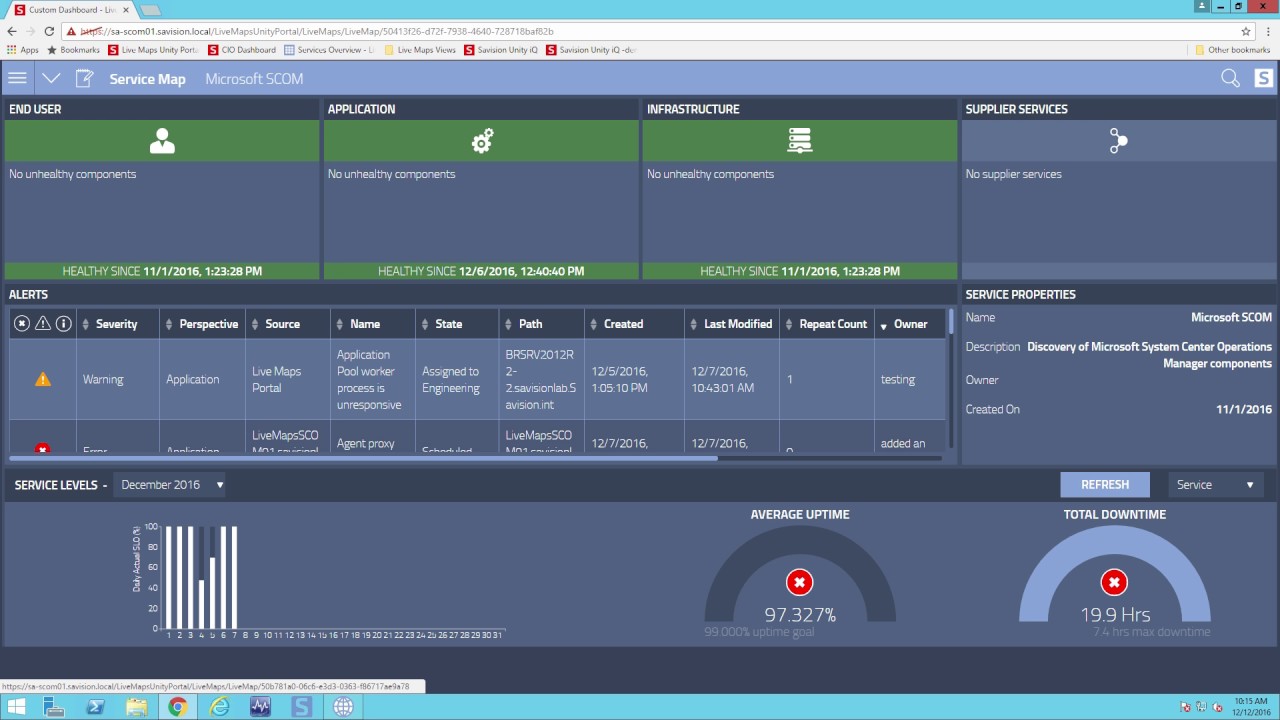Open Internet Explorer from the taskbar
The width and height of the screenshot is (1280, 720).
click(x=219, y=707)
